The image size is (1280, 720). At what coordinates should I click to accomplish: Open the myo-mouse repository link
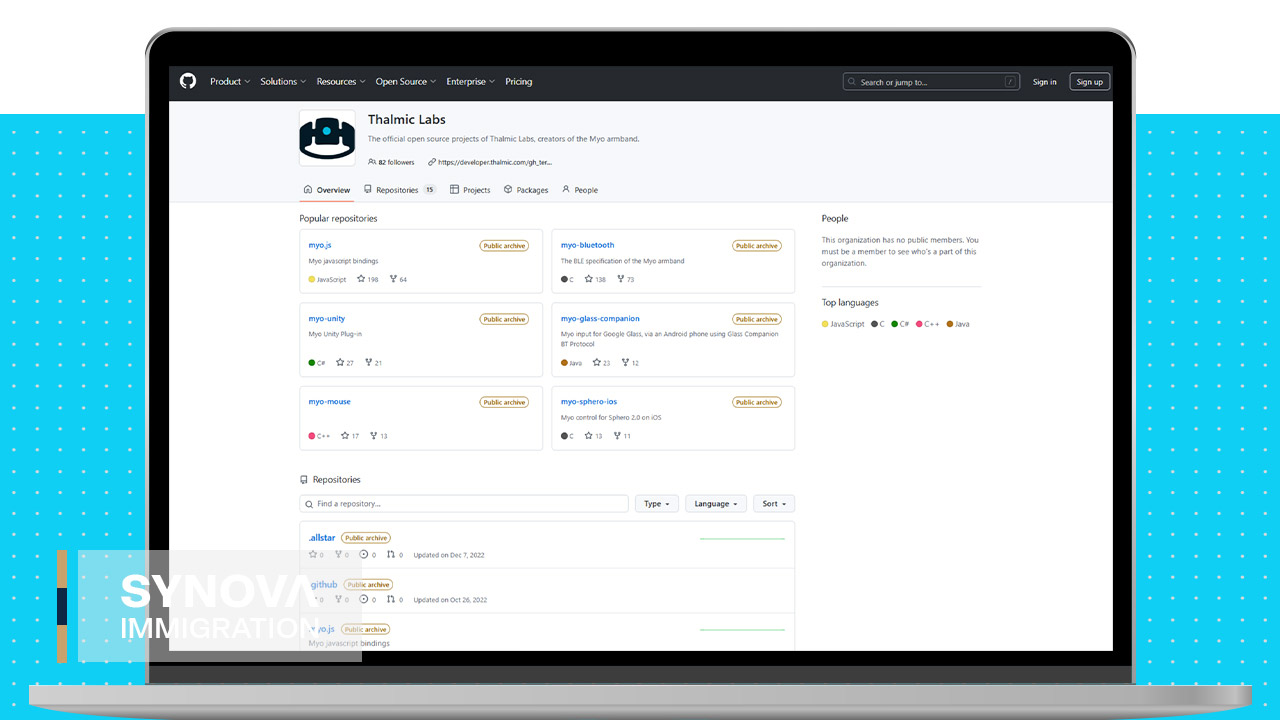[330, 402]
